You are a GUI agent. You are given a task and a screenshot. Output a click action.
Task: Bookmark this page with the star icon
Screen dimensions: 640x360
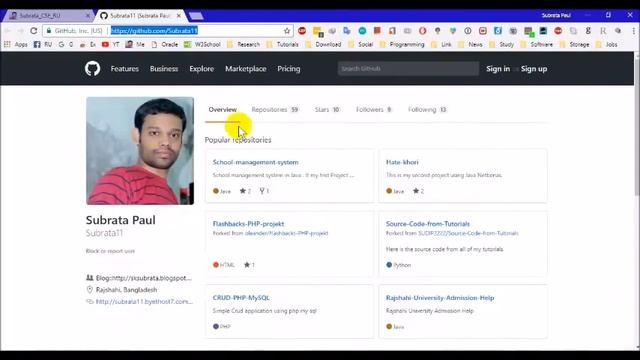[x=287, y=31]
